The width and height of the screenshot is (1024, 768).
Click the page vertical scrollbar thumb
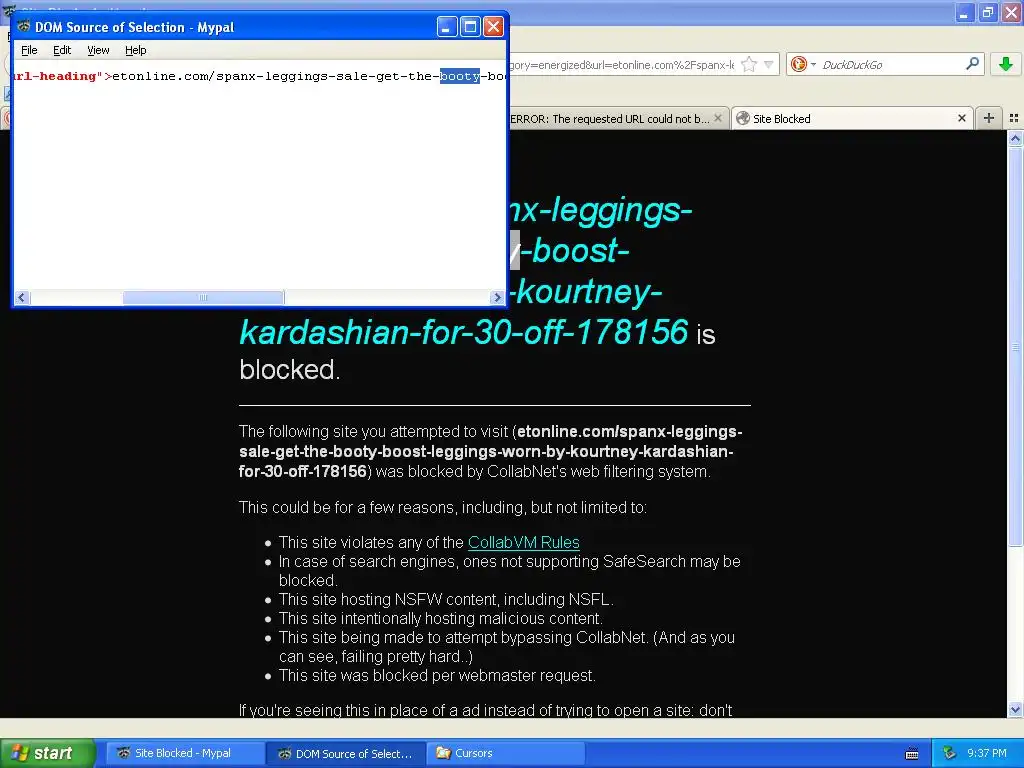1015,346
